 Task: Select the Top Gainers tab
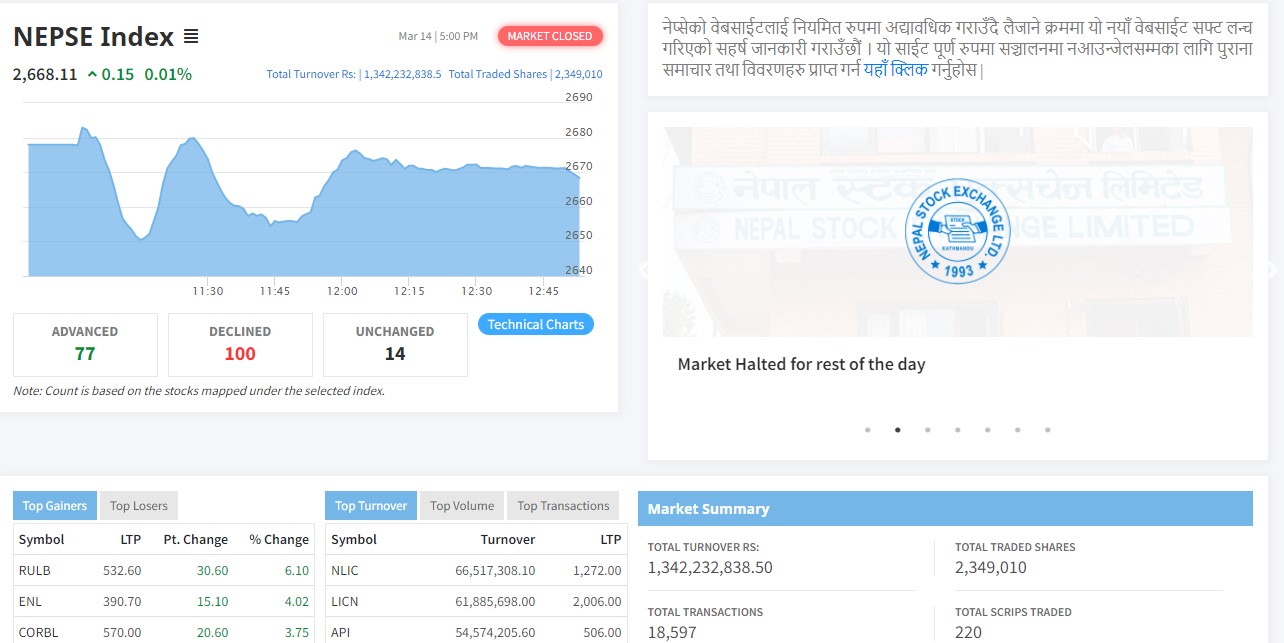[x=55, y=505]
